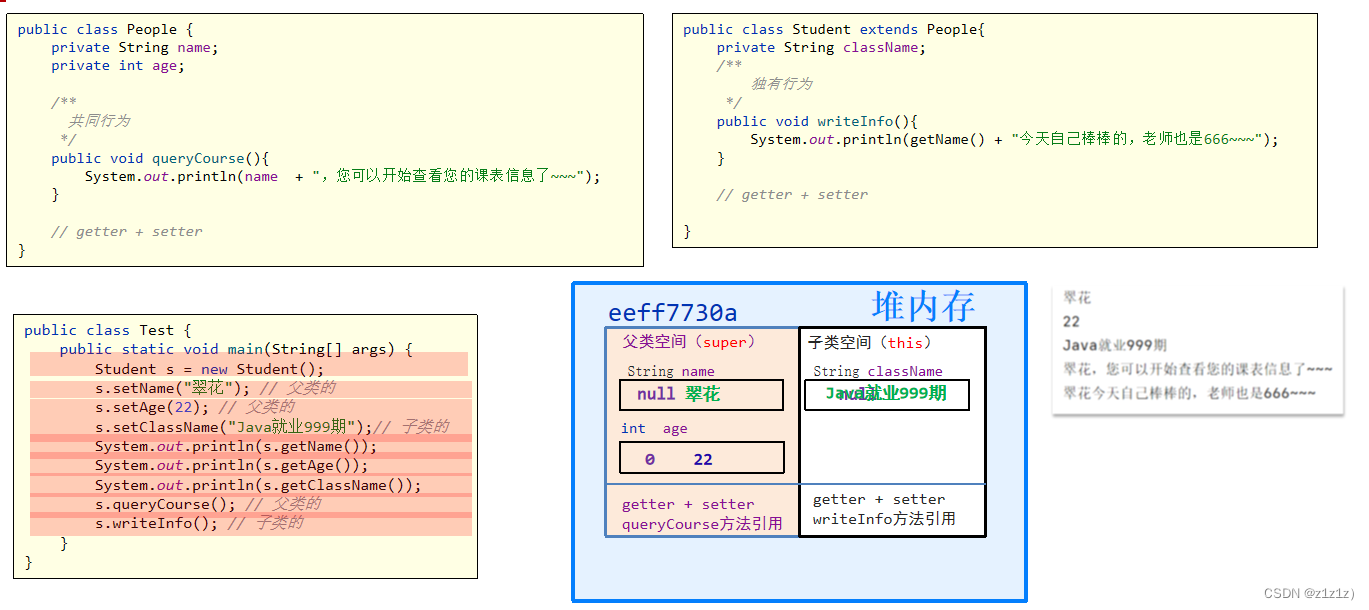
Task: Click the first output line '翠花' in console
Action: pyautogui.click(x=1077, y=298)
